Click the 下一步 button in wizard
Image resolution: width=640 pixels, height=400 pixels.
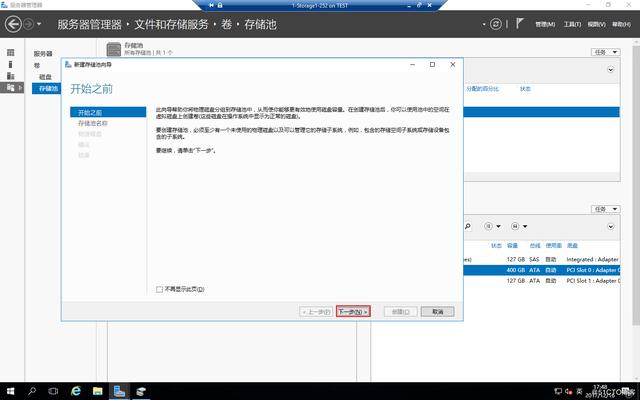[353, 311]
